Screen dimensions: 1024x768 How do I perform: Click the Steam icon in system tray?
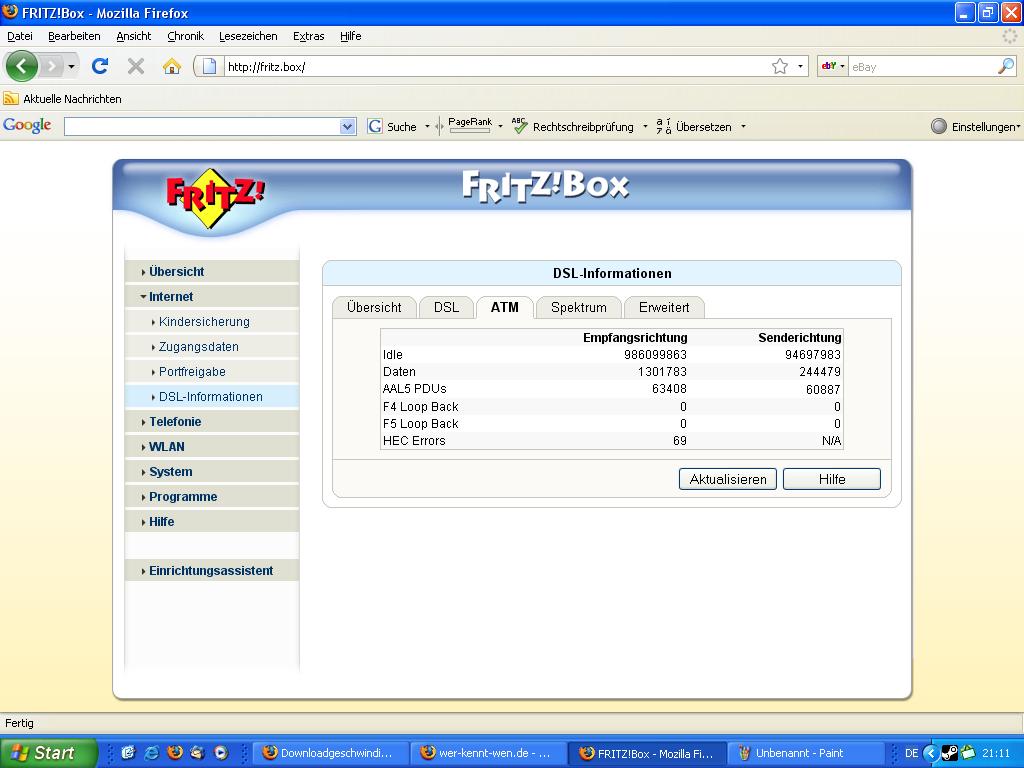click(x=950, y=753)
